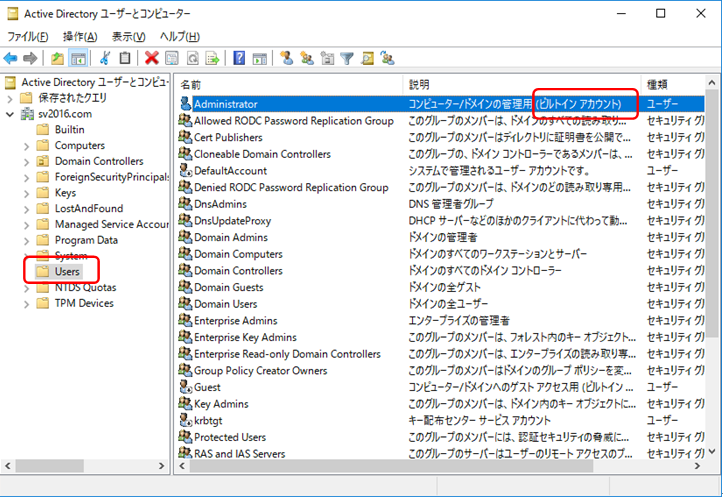Select the Builtin container in tree
This screenshot has height=497, width=723.
point(70,130)
